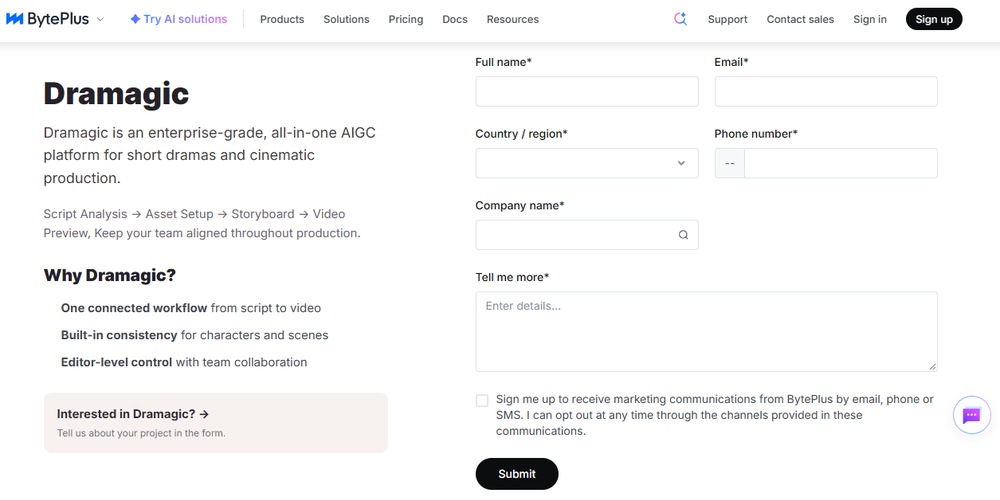
Task: Click 'Editor-level control' bullet text
Action: tap(117, 362)
